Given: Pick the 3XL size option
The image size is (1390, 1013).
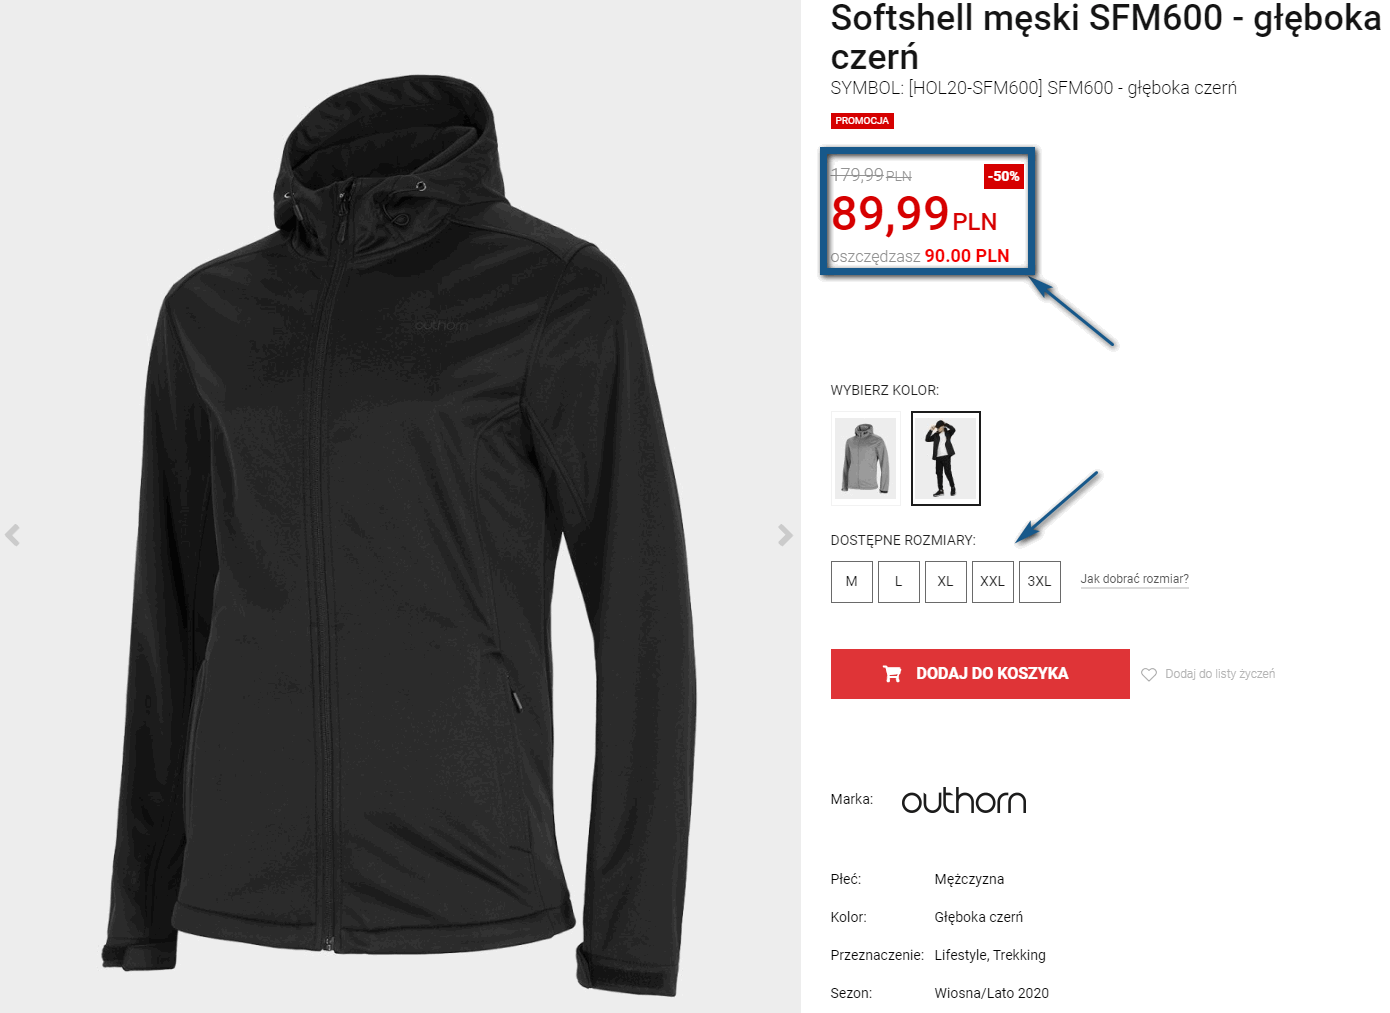Looking at the screenshot, I should tap(1040, 582).
